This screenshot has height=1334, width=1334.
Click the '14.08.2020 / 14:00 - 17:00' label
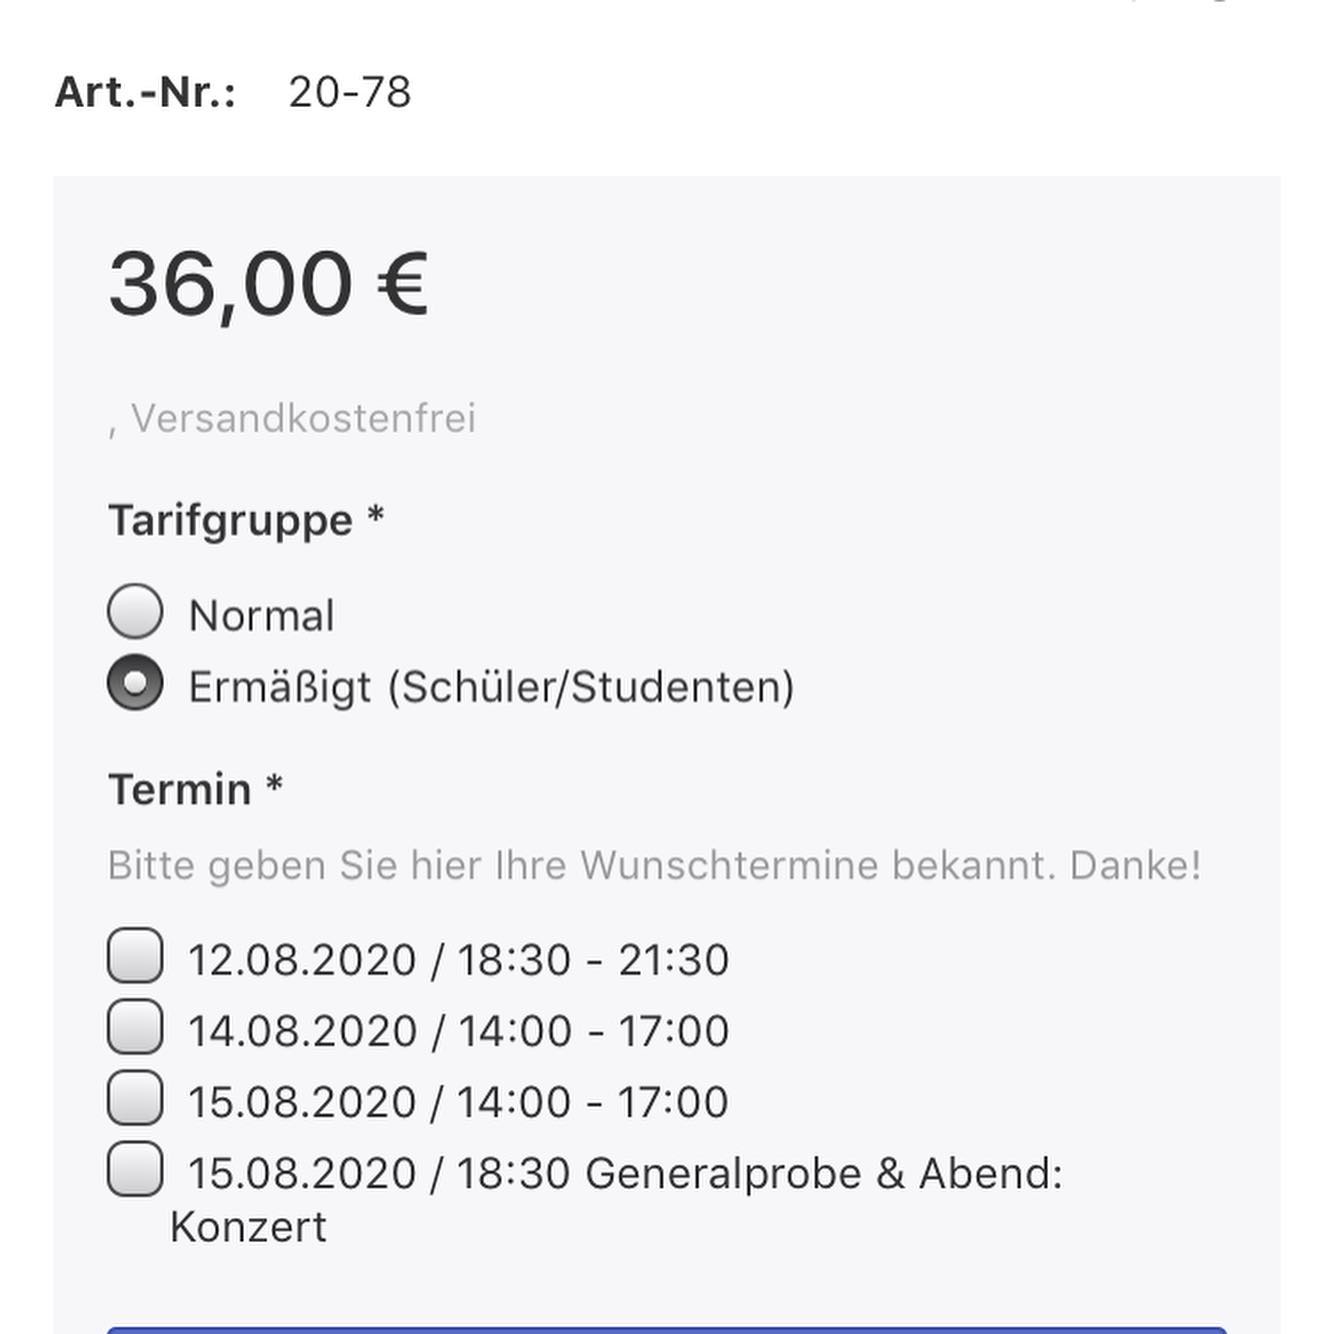click(x=458, y=1031)
